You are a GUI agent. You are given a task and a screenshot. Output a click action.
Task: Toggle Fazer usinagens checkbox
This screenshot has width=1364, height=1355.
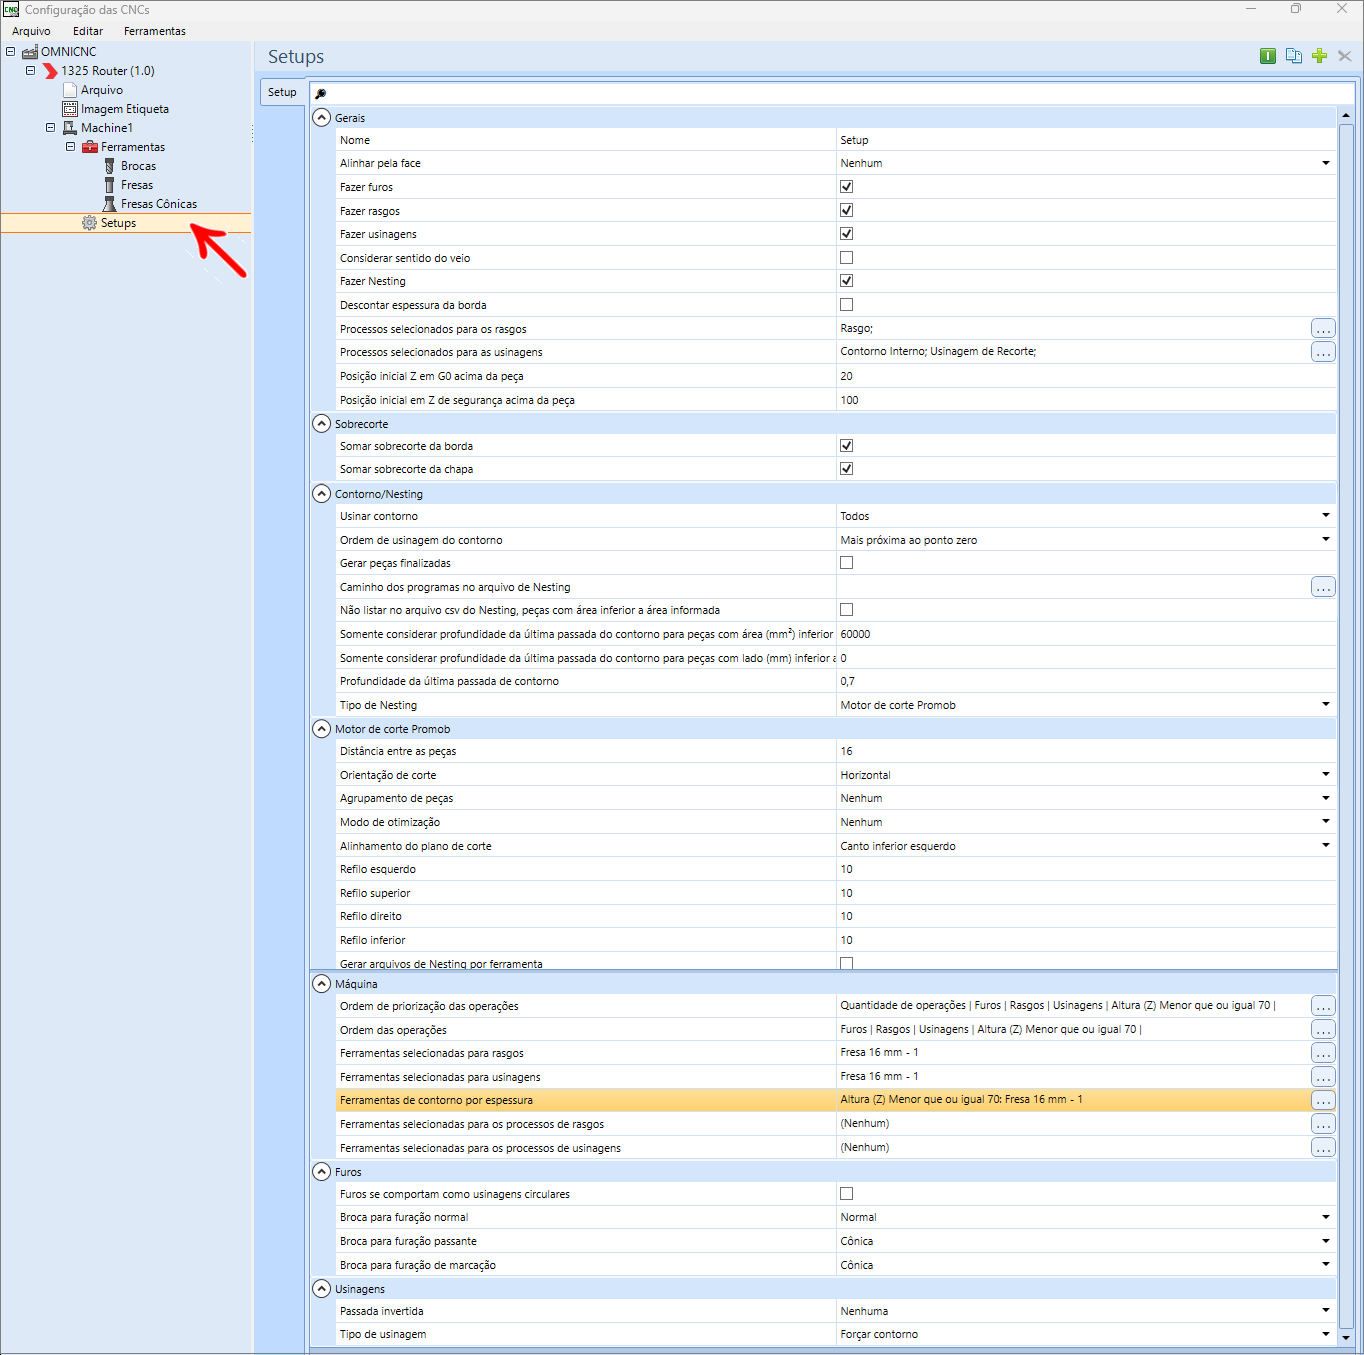point(846,234)
